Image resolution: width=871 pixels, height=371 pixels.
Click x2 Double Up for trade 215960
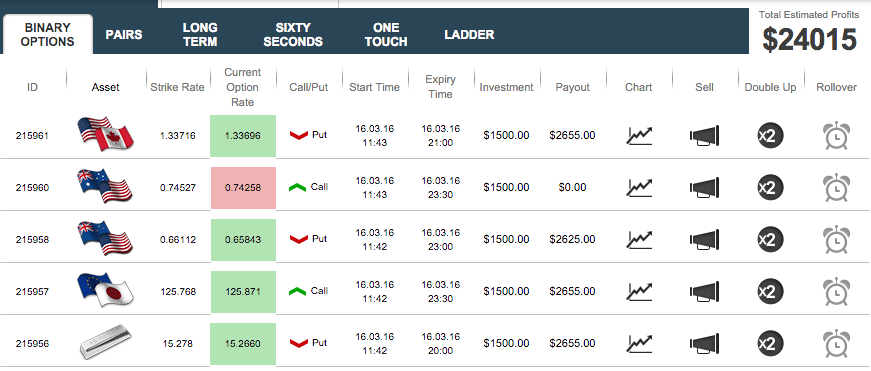(x=770, y=187)
